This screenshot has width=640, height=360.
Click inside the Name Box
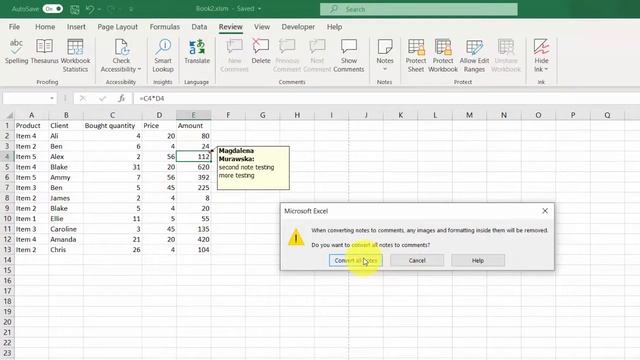(25, 98)
